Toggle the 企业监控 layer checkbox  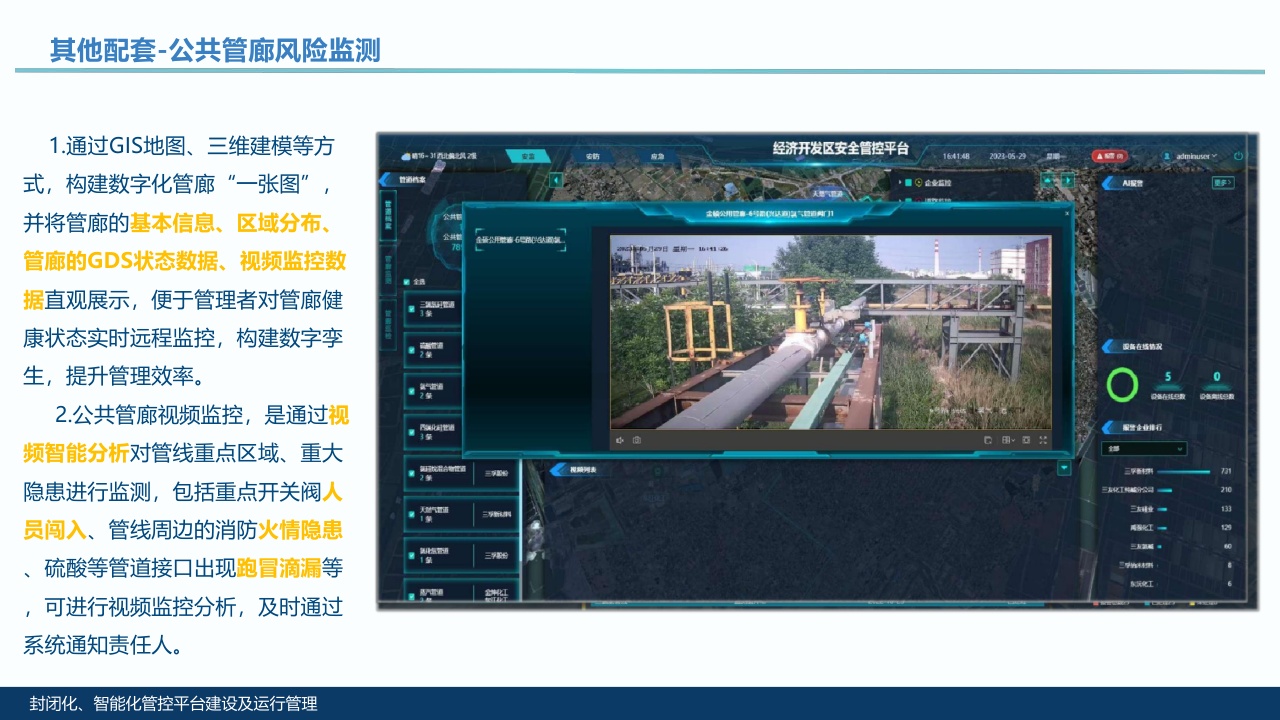[907, 183]
